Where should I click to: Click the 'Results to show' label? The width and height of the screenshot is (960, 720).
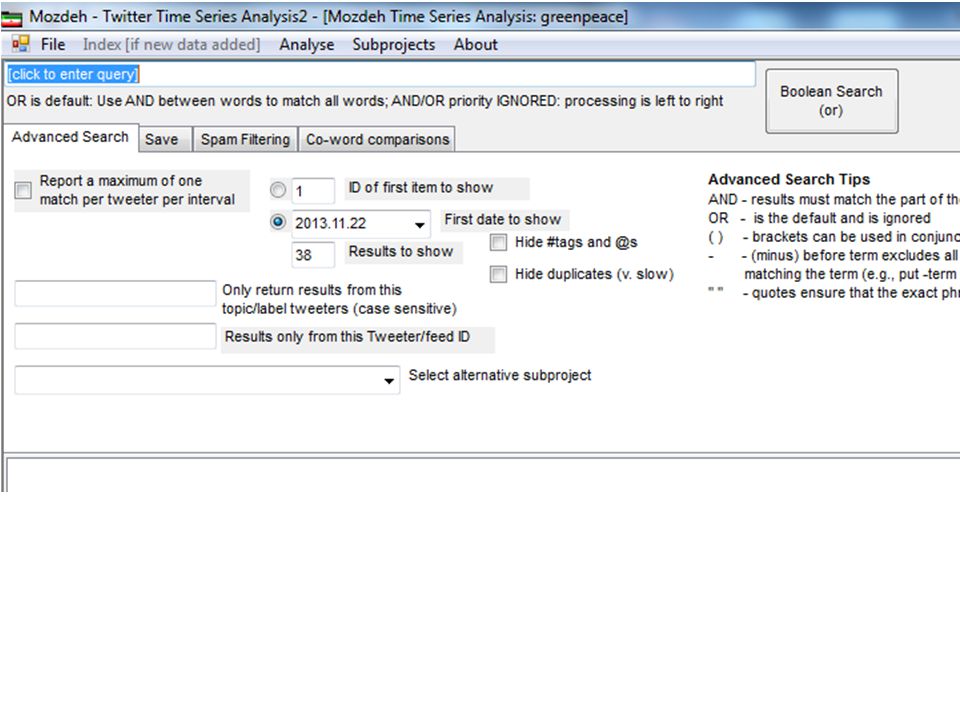coord(401,251)
